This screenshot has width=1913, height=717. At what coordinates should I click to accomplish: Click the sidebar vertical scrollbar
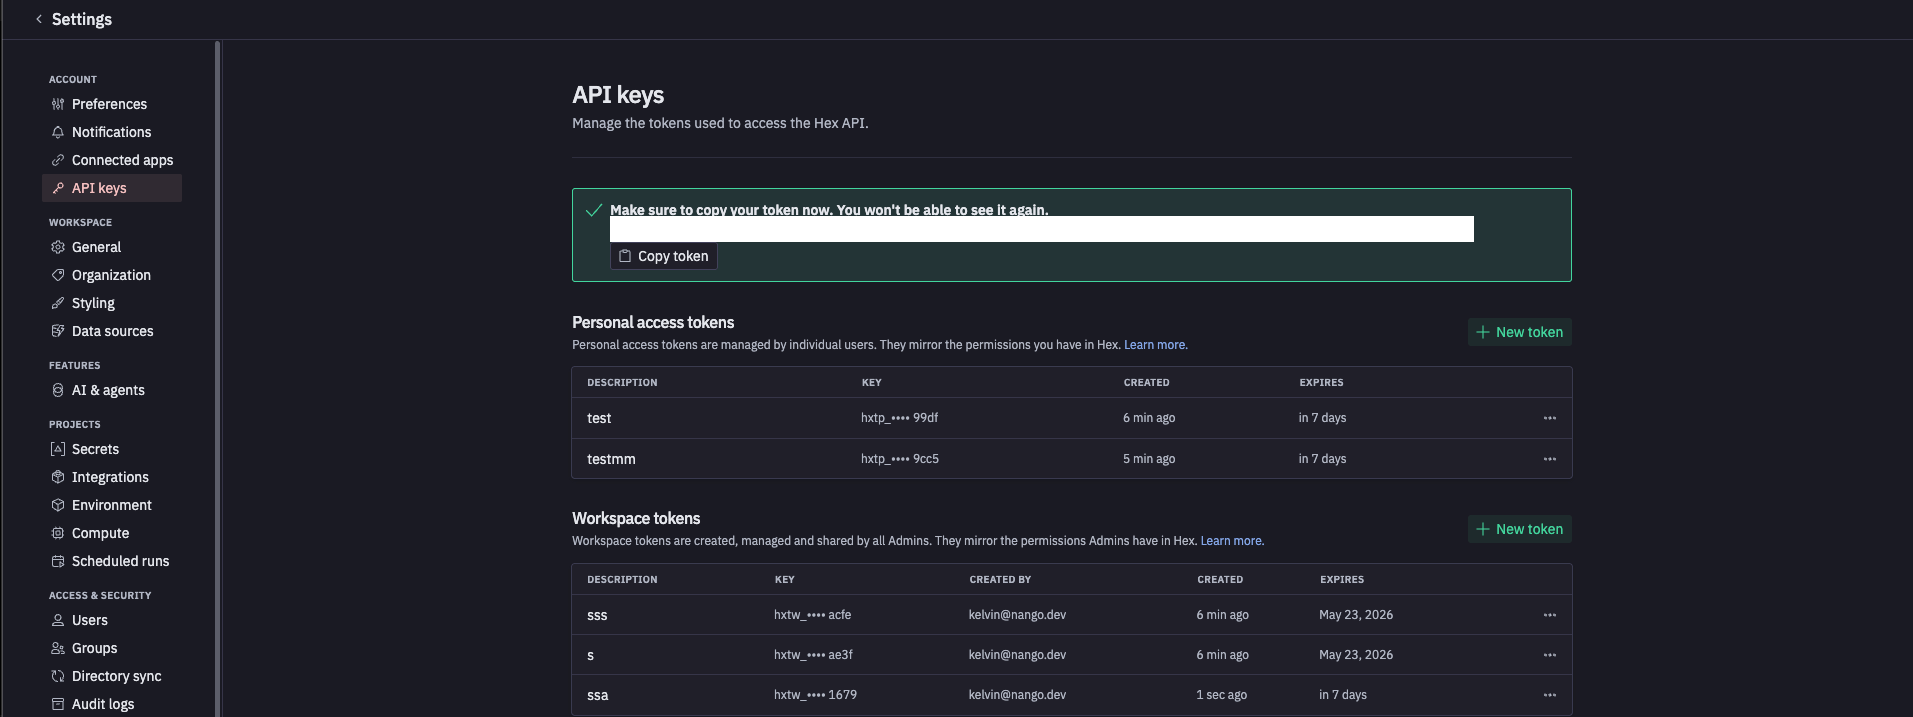coord(217,378)
